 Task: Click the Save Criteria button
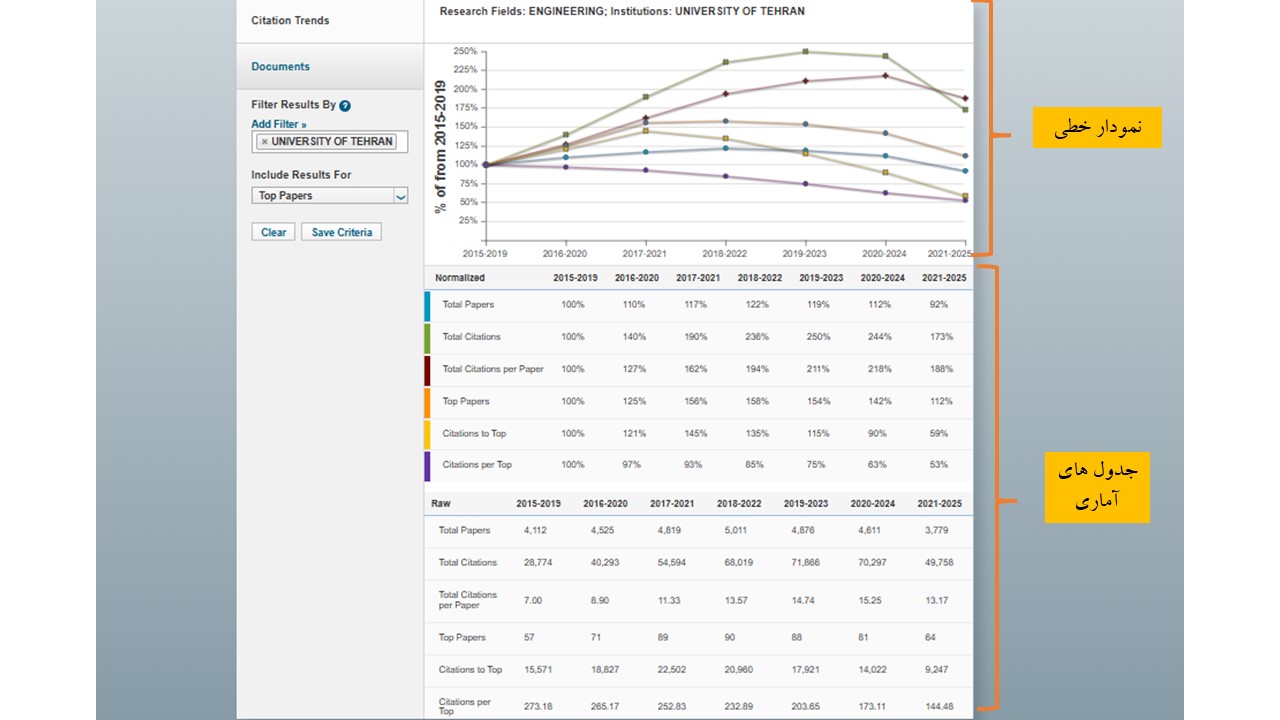click(x=341, y=232)
